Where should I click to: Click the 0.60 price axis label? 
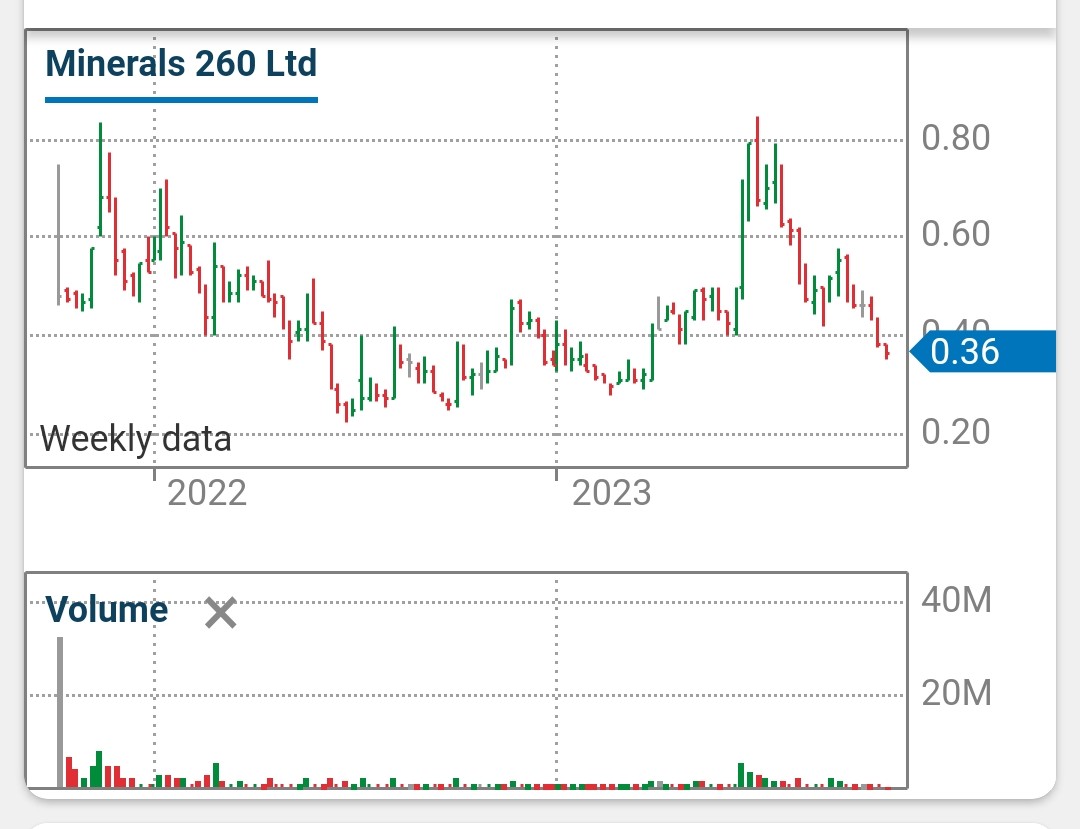pyautogui.click(x=956, y=234)
